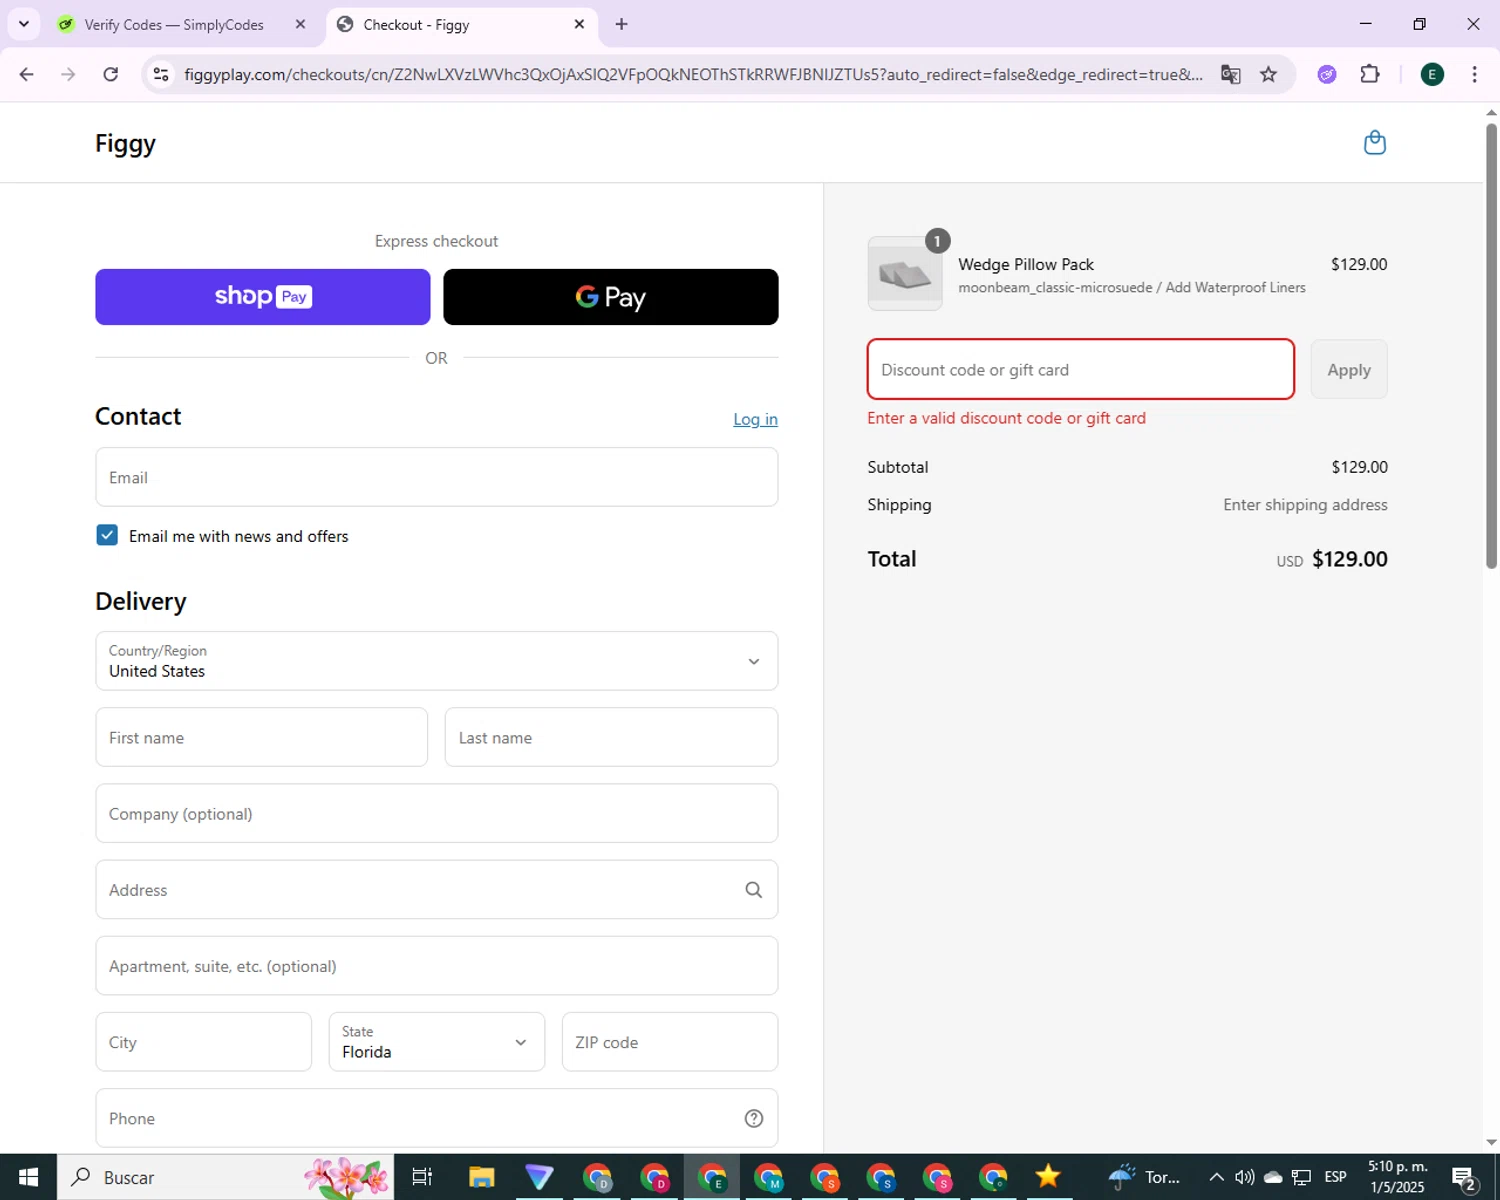Click the Apartment, suite, etc. field
This screenshot has width=1500, height=1200.
[x=437, y=966]
